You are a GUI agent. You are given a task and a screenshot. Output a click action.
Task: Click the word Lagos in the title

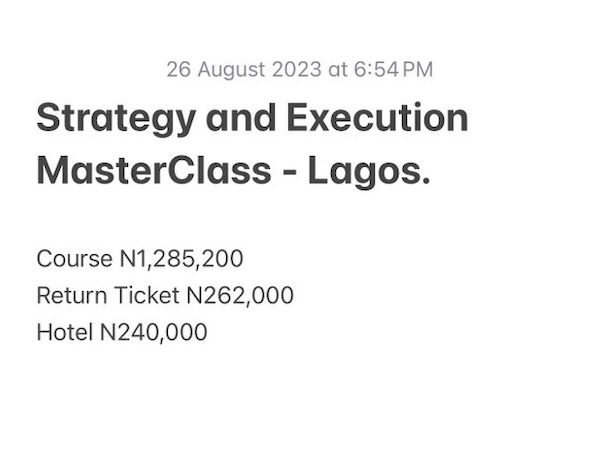pos(369,172)
